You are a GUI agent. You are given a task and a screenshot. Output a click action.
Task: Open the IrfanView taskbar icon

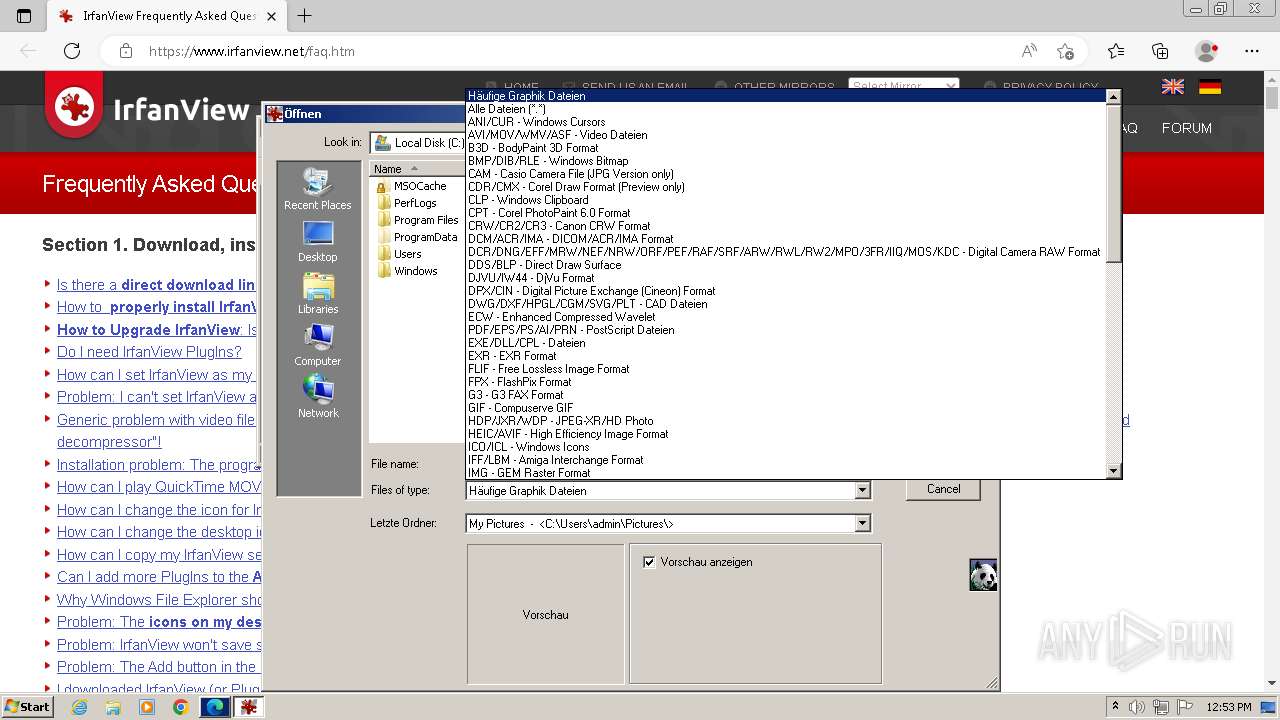249,707
